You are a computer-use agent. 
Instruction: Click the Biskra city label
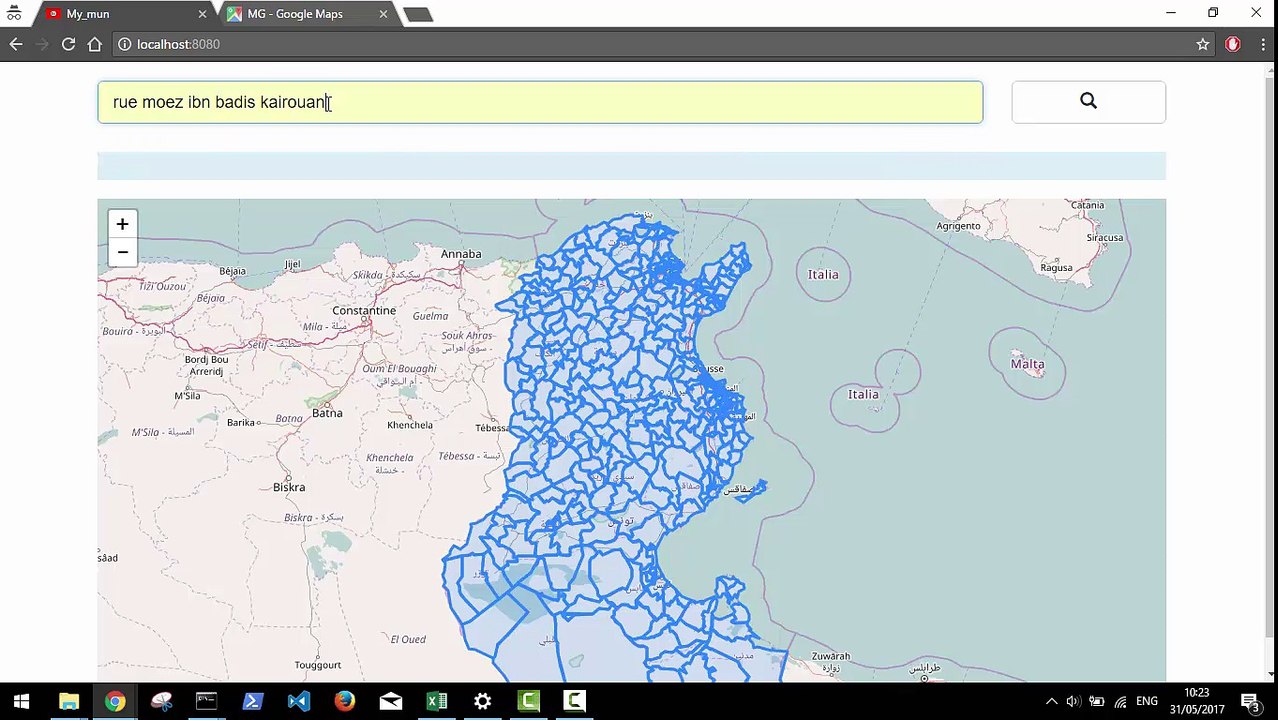tap(289, 487)
